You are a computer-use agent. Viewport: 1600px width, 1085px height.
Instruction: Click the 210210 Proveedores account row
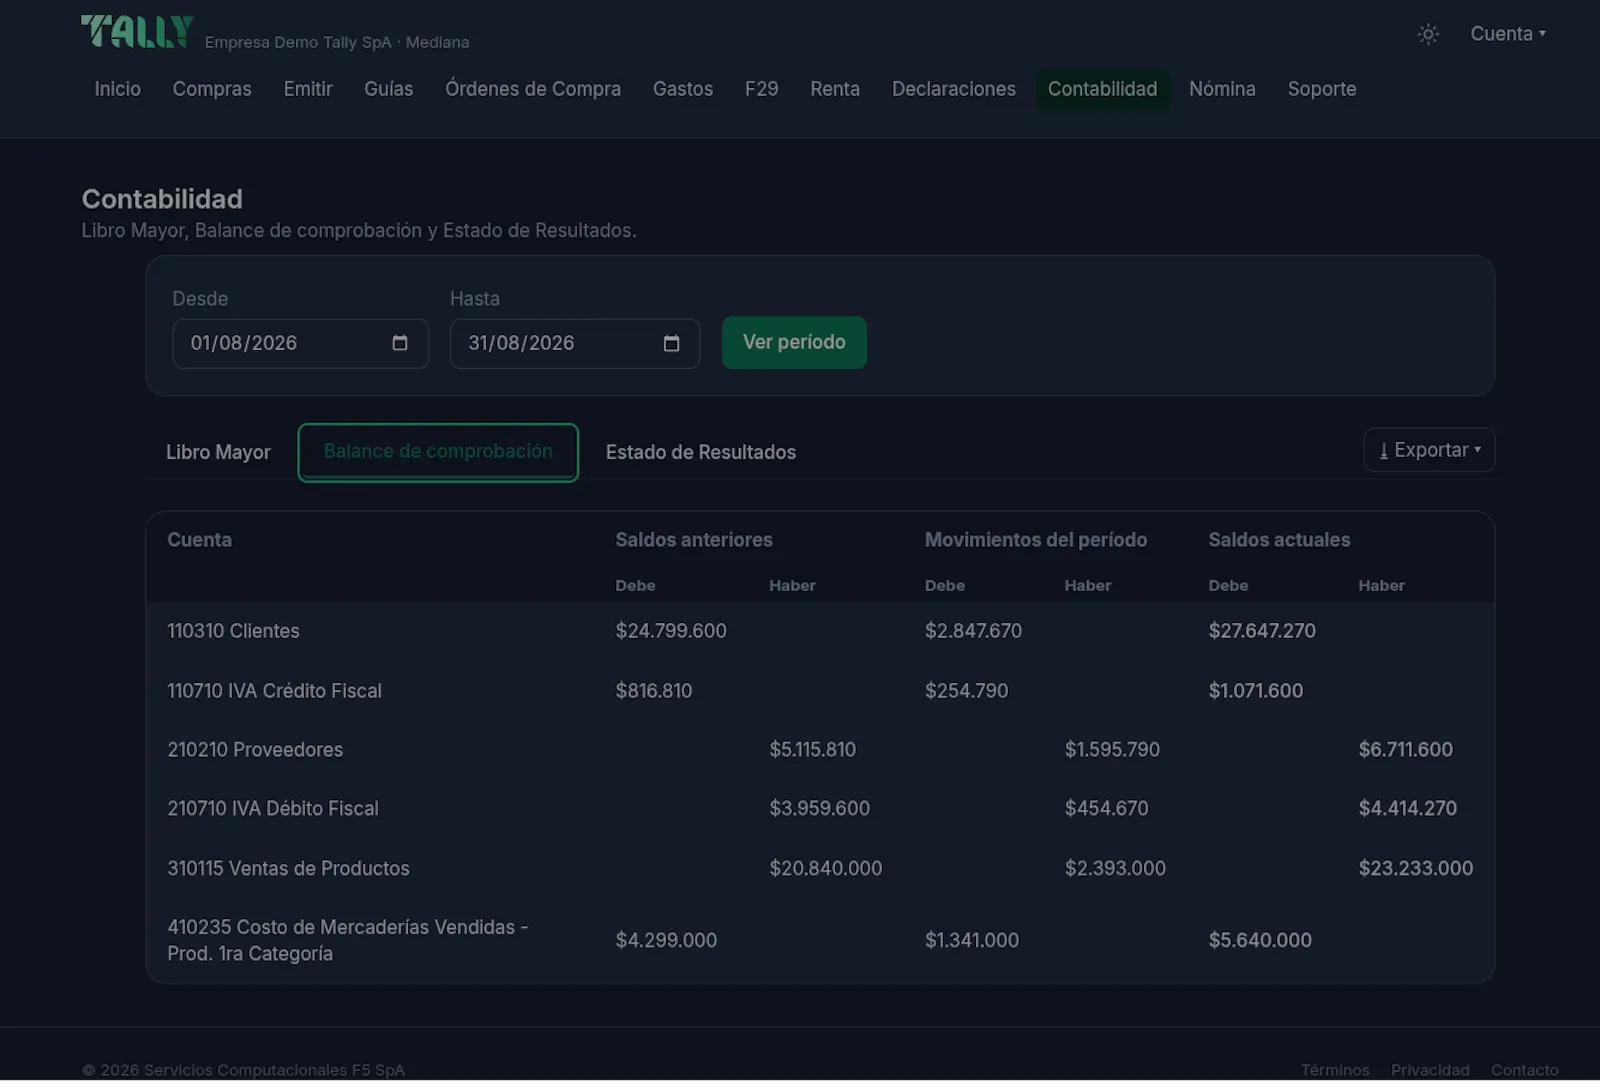(x=820, y=750)
